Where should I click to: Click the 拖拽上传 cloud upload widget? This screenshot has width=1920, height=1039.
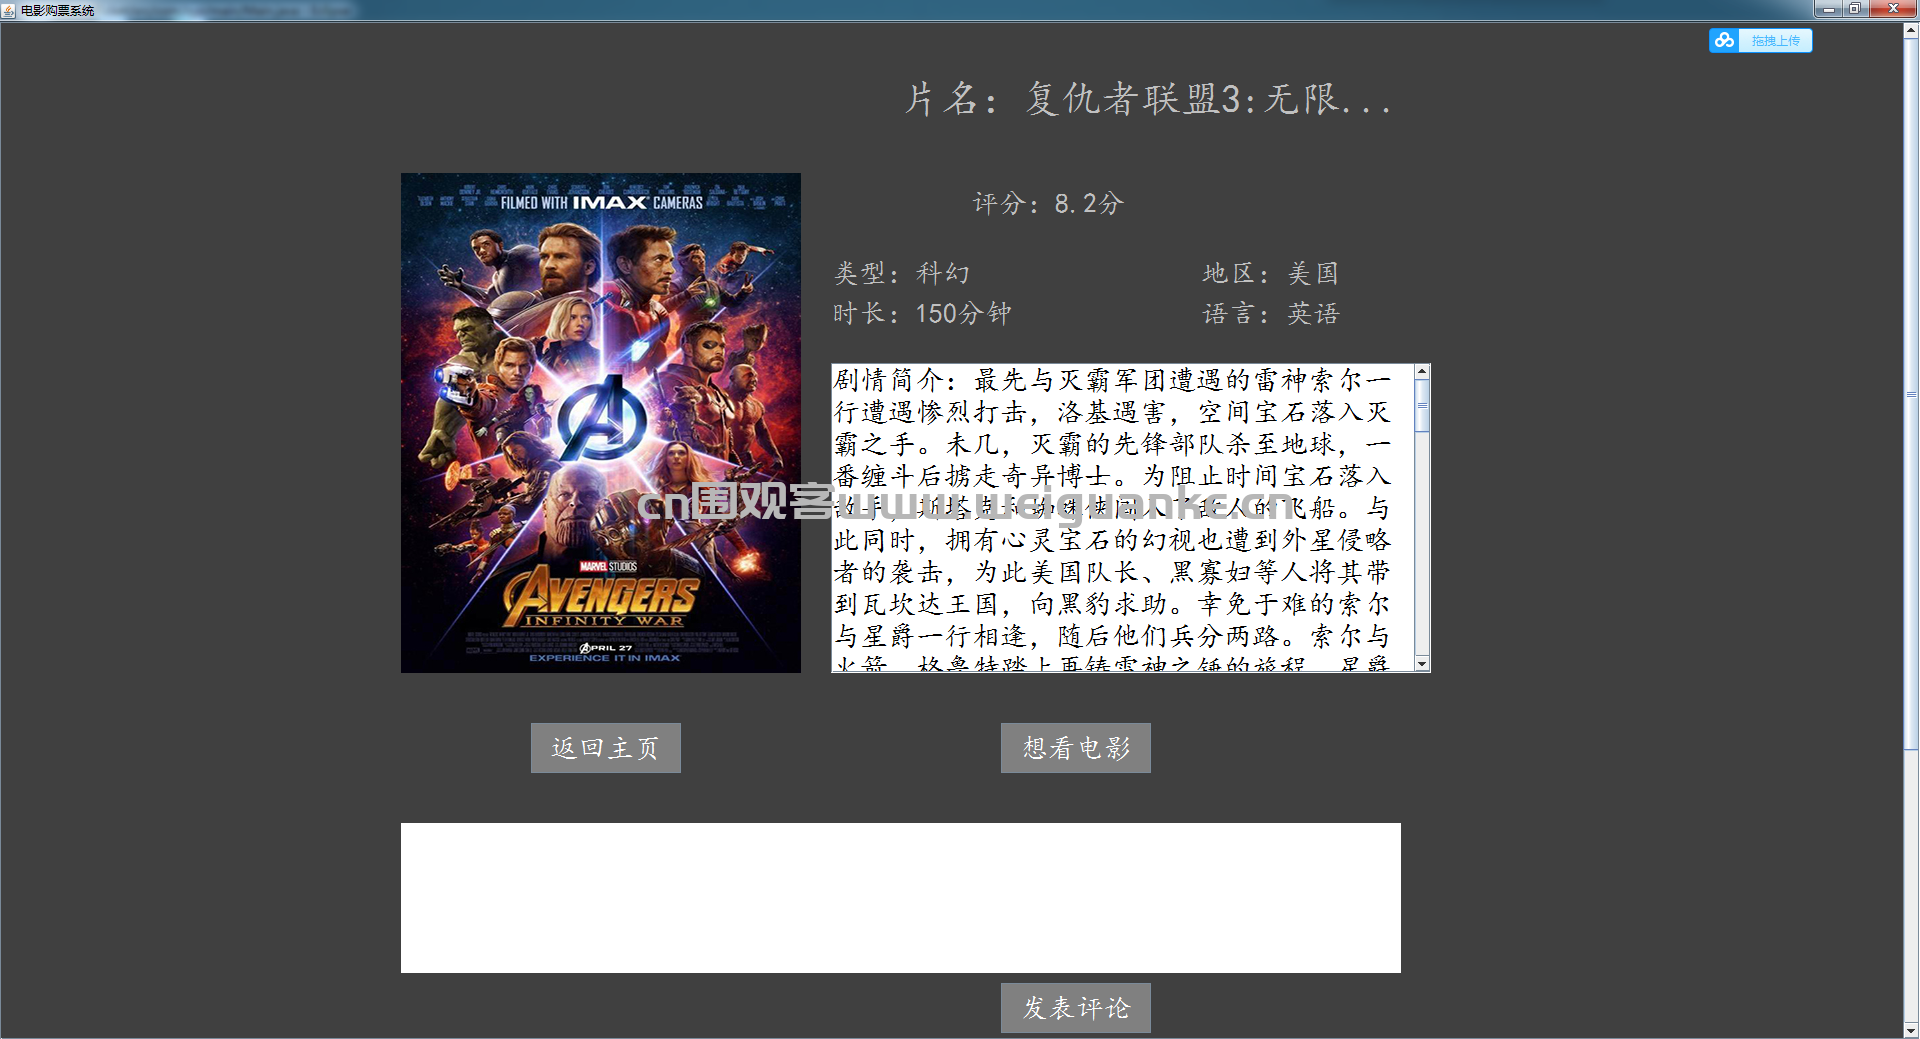(1760, 40)
